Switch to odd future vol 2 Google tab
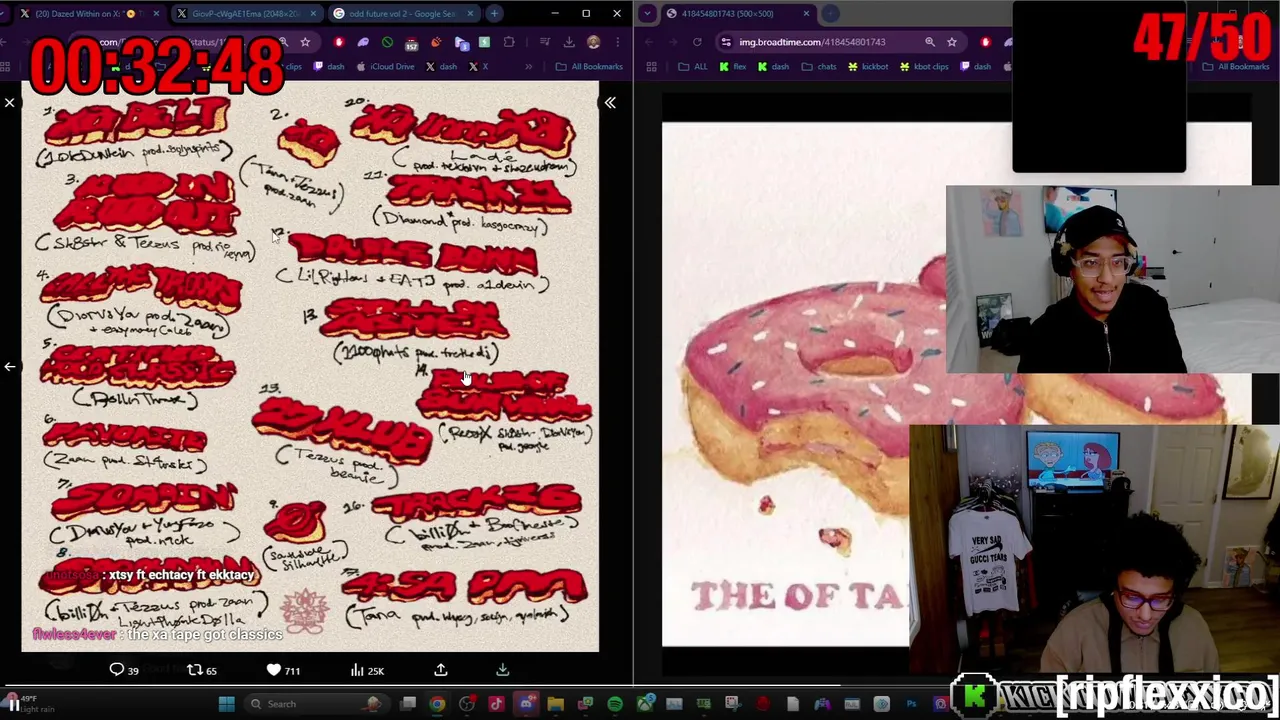 coord(402,14)
